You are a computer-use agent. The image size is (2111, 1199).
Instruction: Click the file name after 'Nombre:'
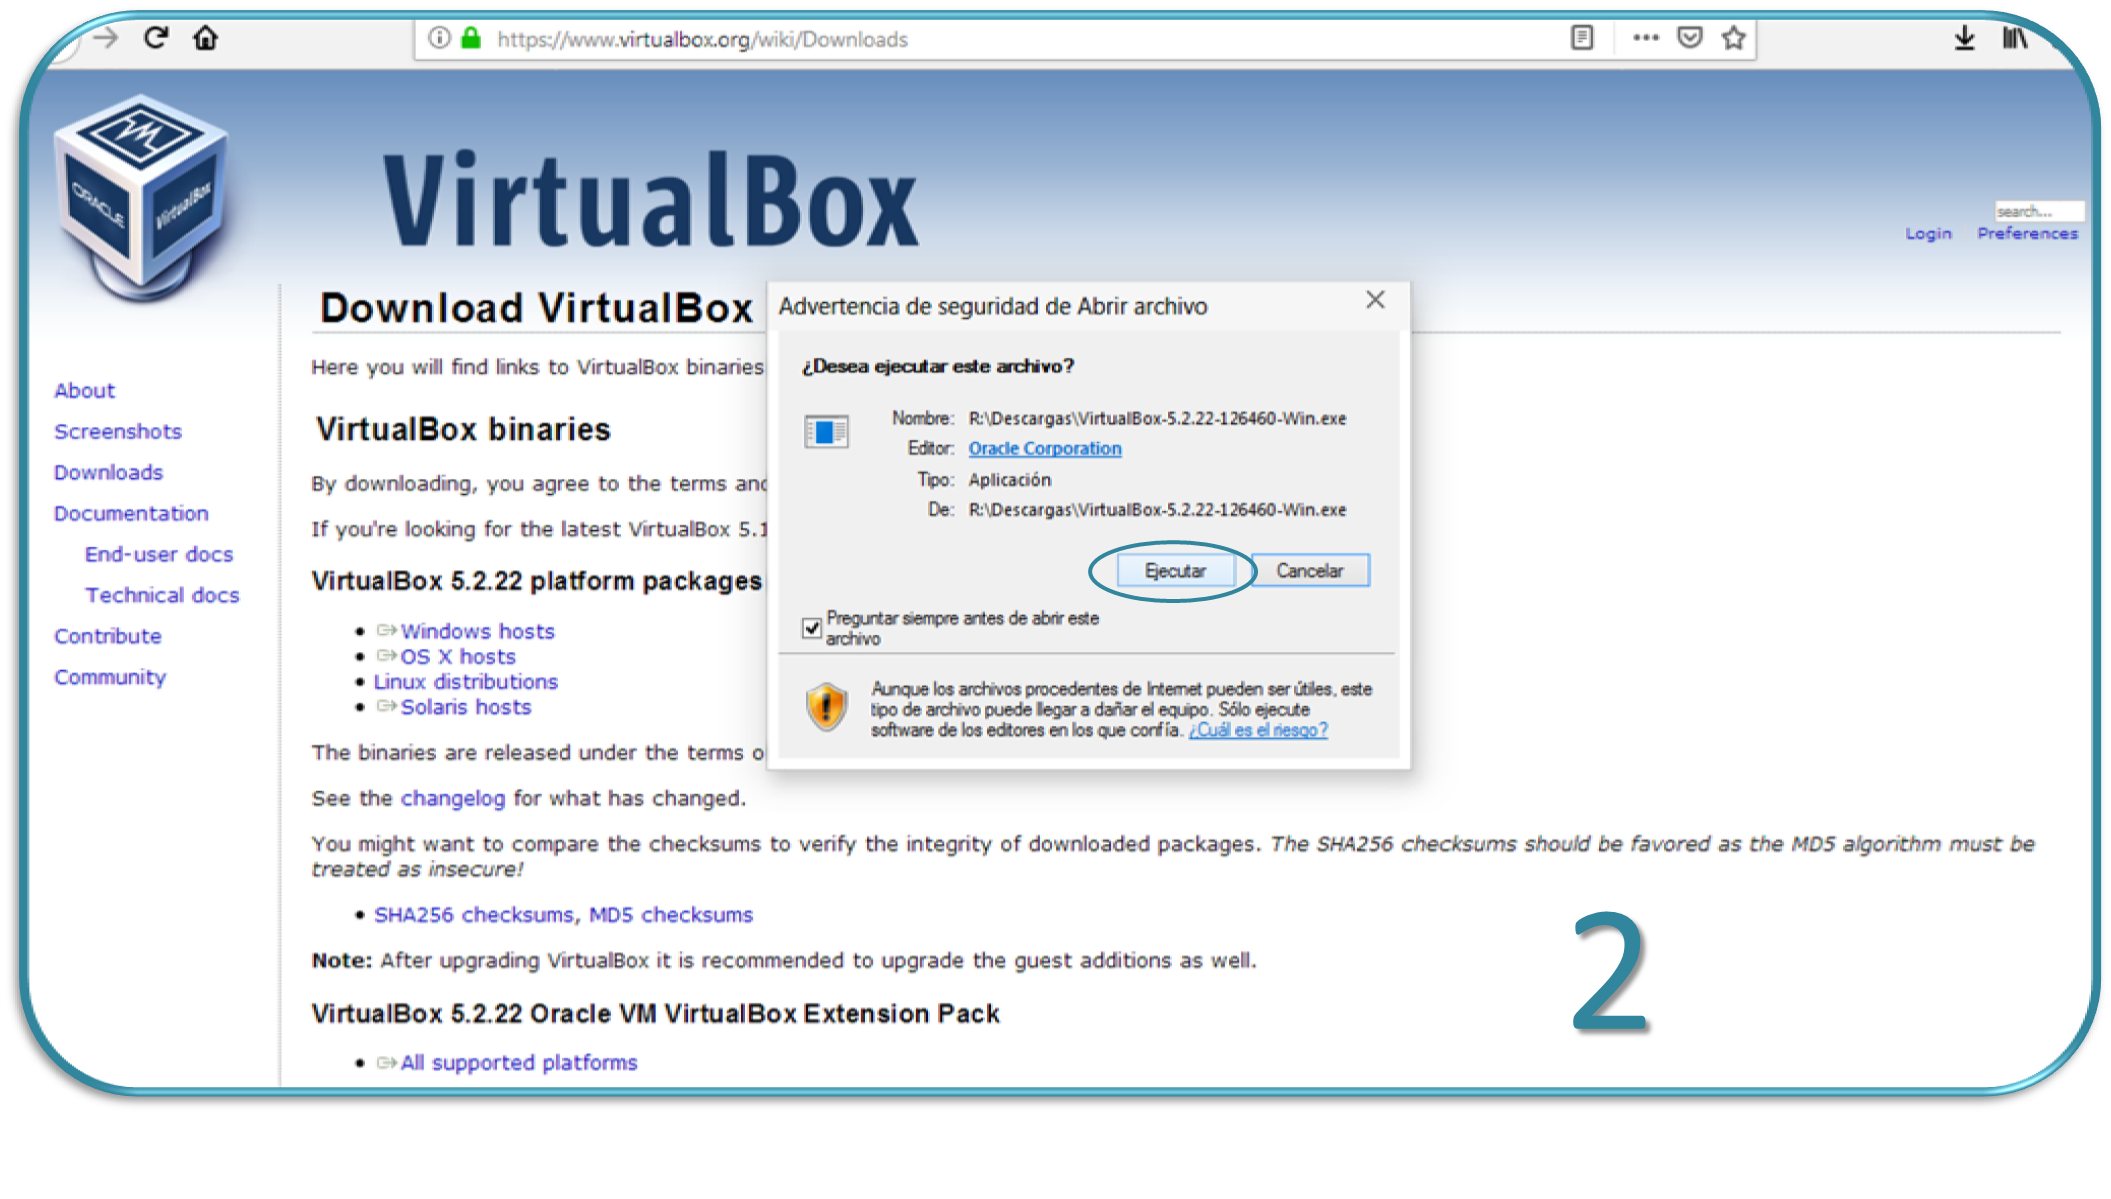pyautogui.click(x=1157, y=419)
